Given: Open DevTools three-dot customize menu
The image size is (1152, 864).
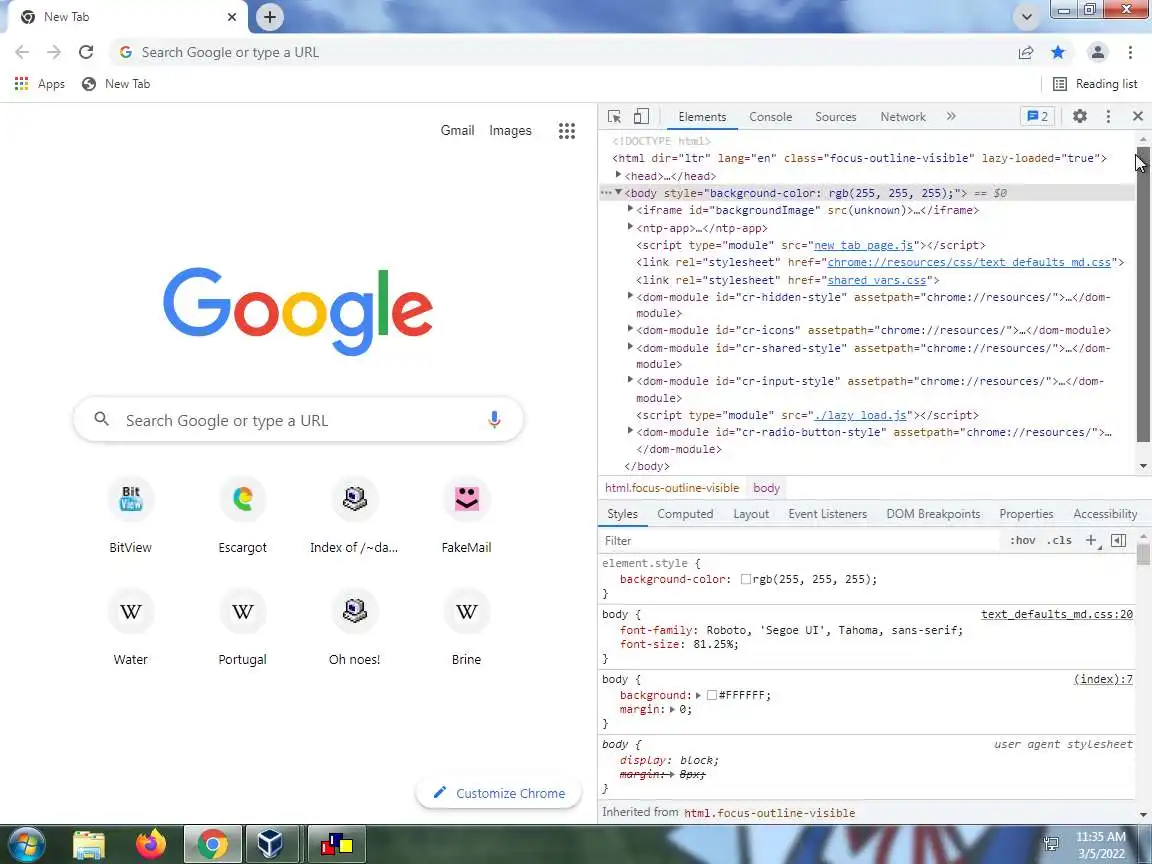Looking at the screenshot, I should tap(1108, 116).
